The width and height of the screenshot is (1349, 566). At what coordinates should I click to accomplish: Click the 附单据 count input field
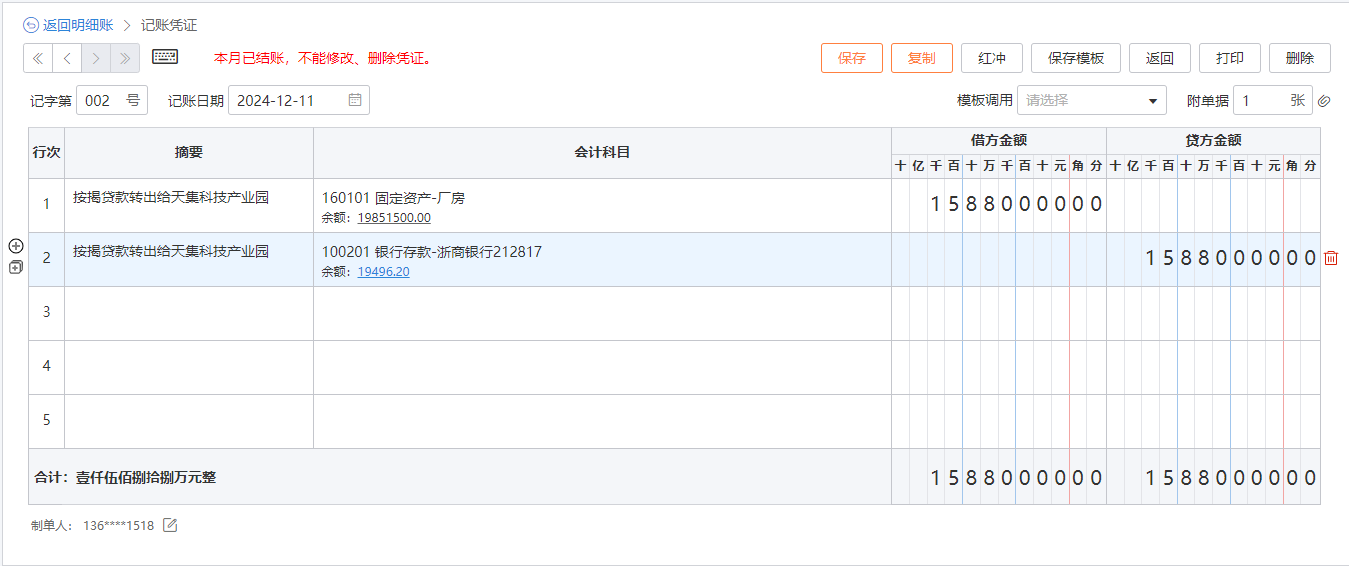pos(1260,100)
